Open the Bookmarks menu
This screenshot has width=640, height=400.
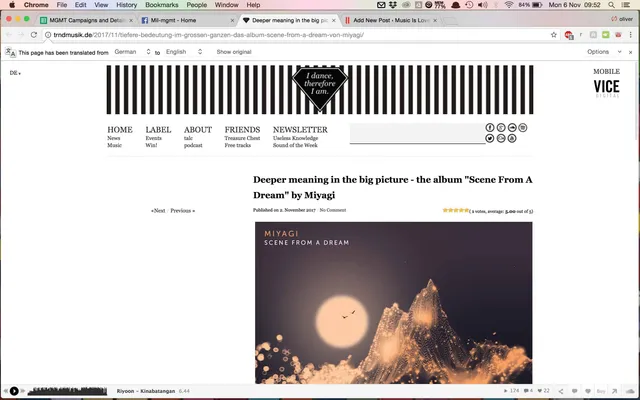pyautogui.click(x=162, y=5)
